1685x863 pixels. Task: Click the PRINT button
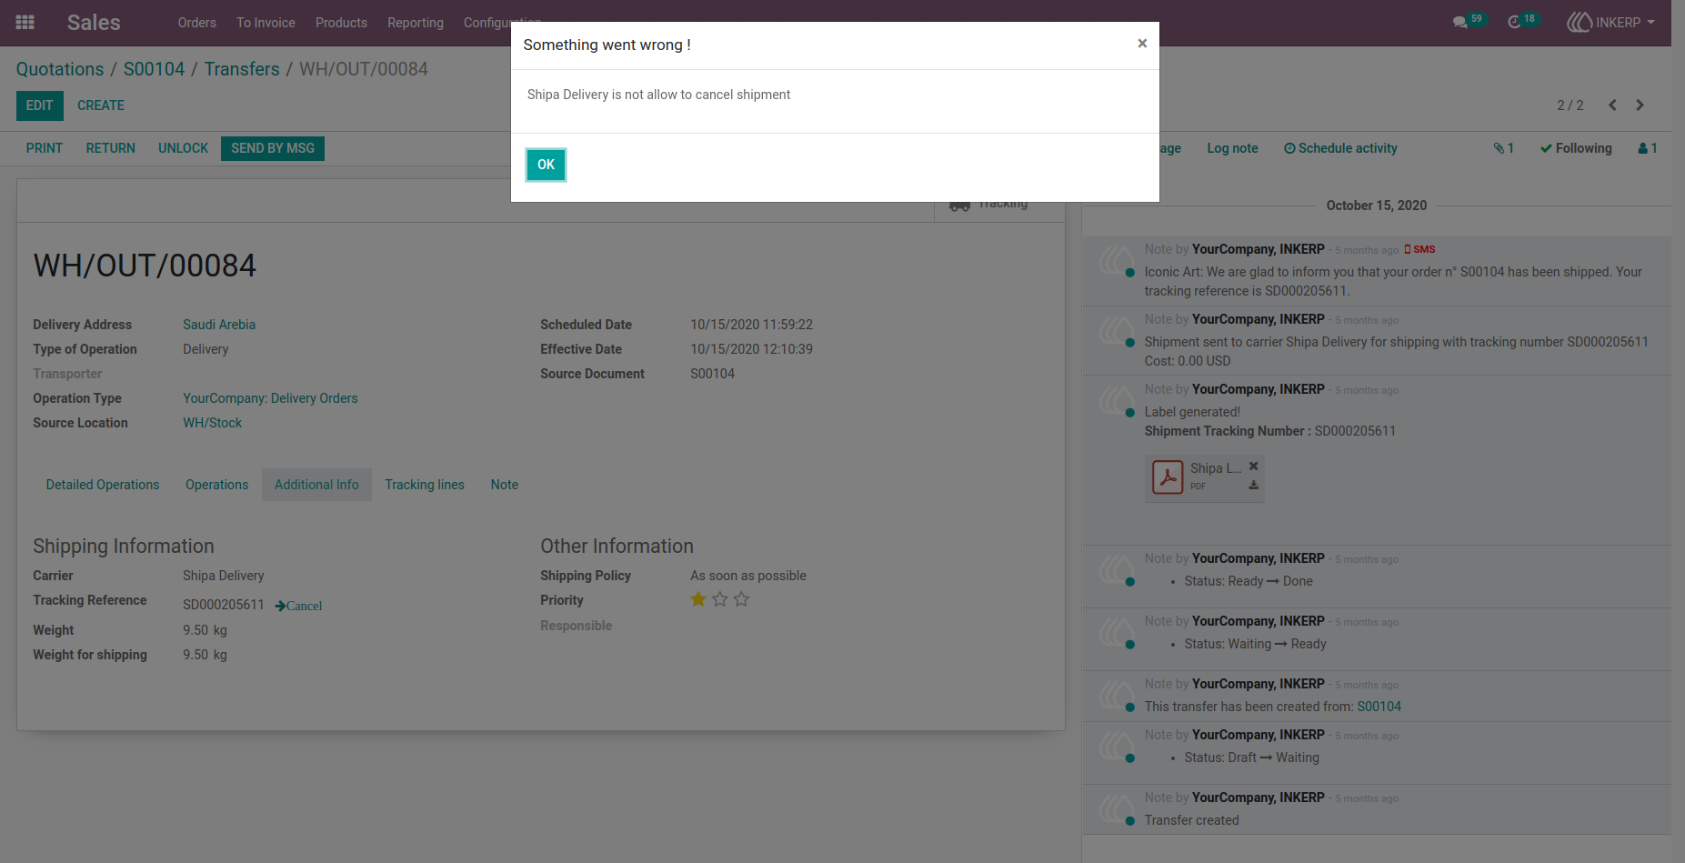(44, 148)
